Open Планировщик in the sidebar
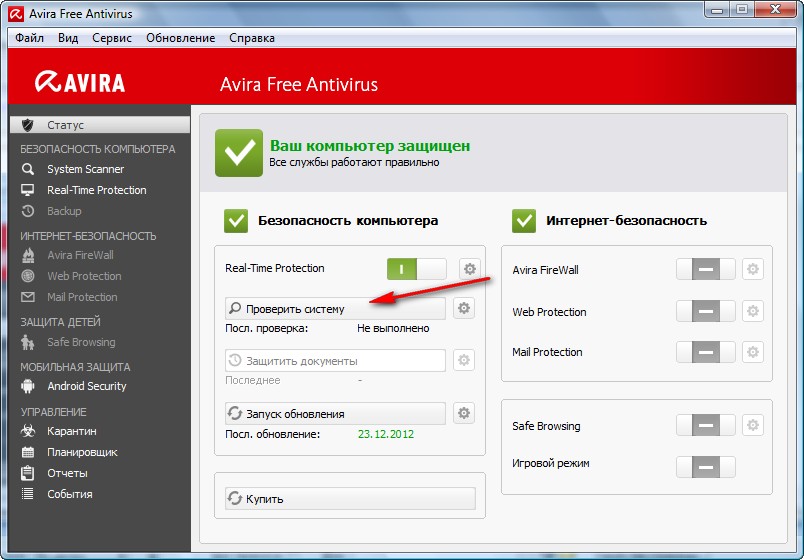Viewport: 804px width, 560px height. pyautogui.click(x=83, y=452)
